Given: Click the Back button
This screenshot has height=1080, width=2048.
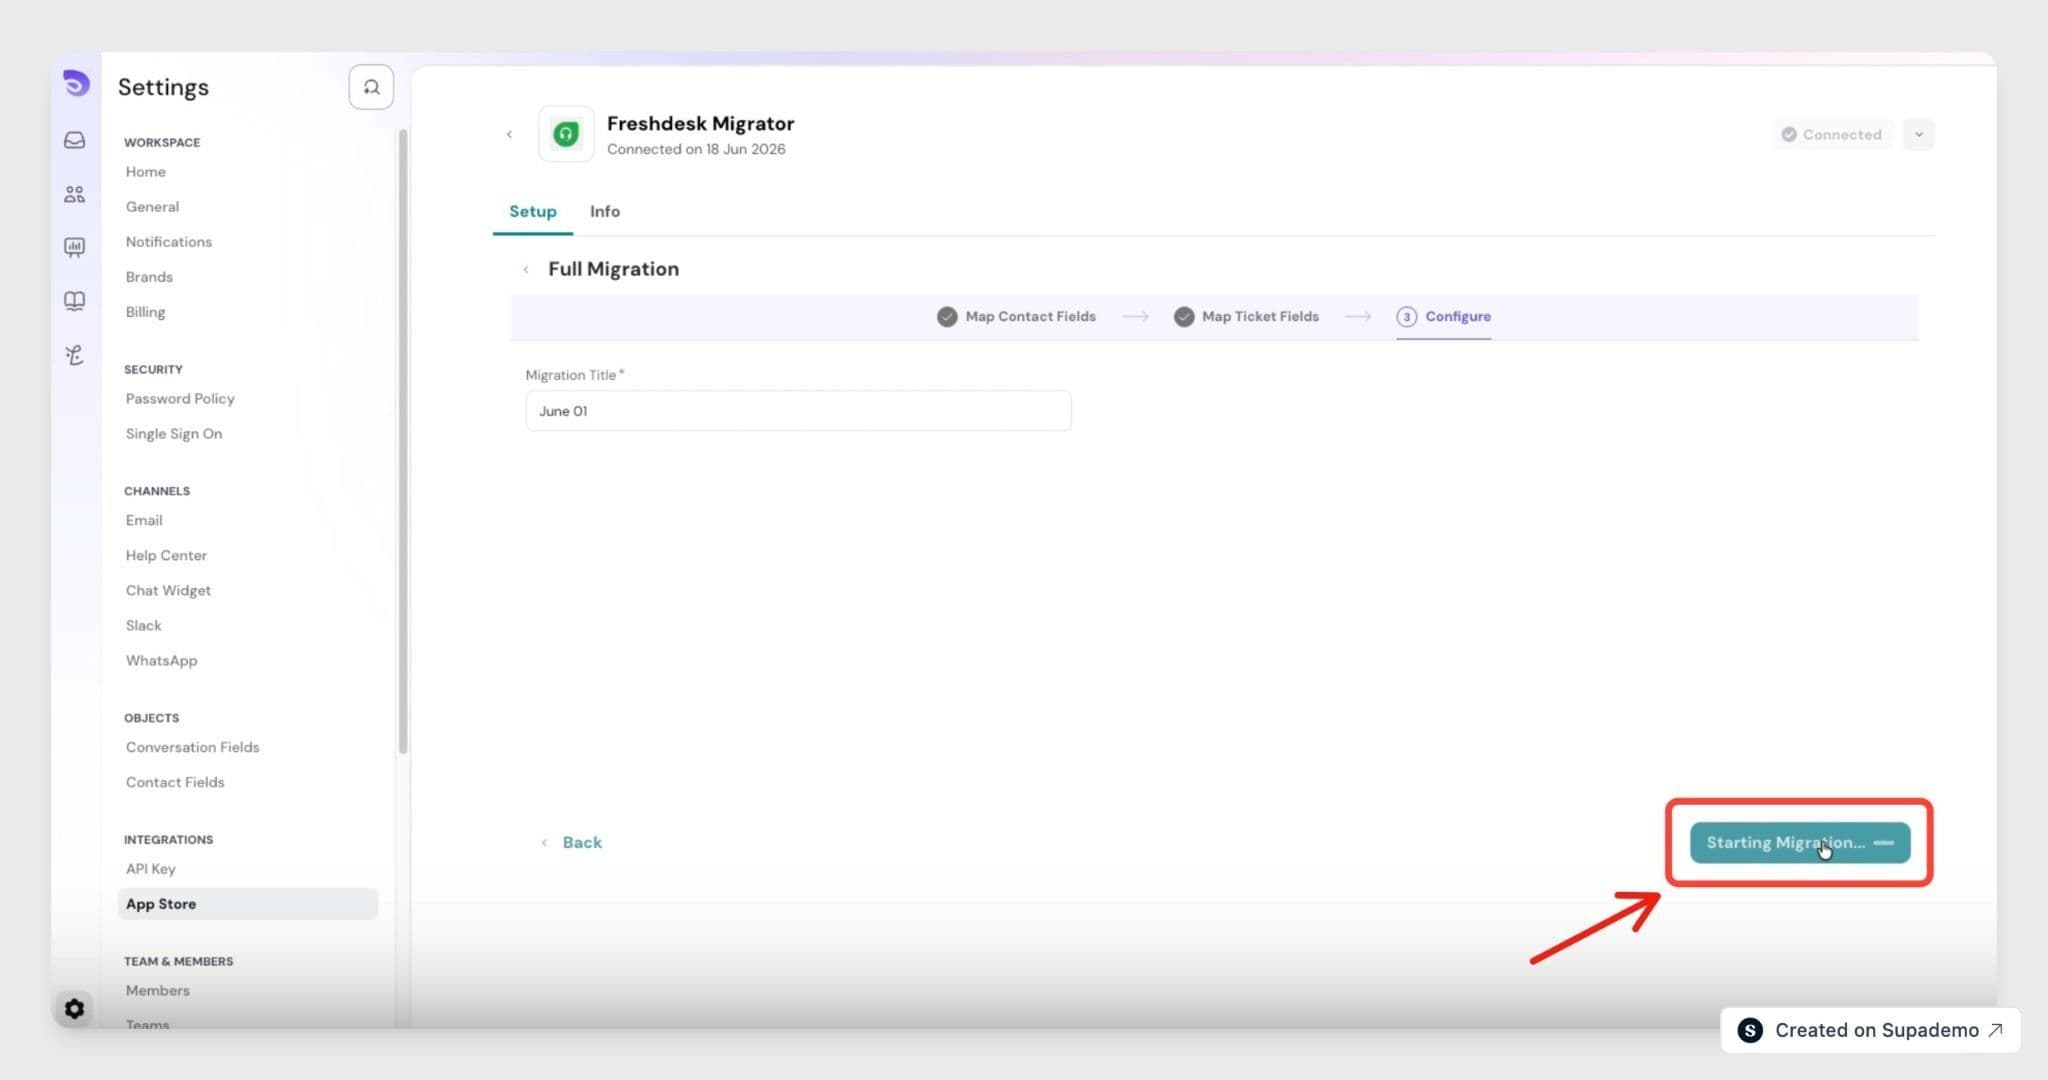Looking at the screenshot, I should click(572, 842).
